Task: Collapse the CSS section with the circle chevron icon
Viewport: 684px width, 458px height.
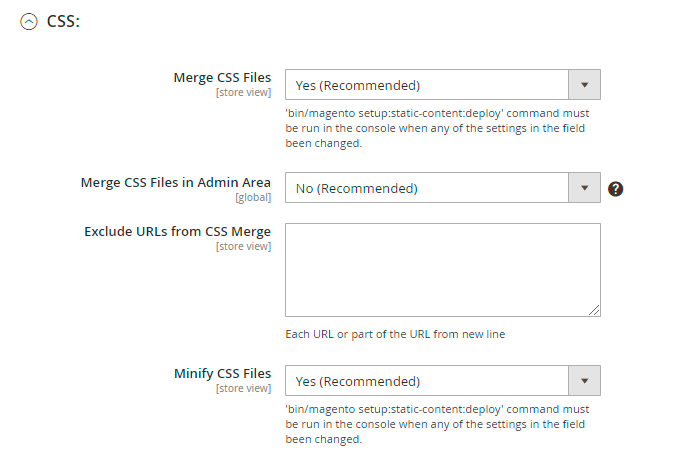Action: (x=29, y=21)
